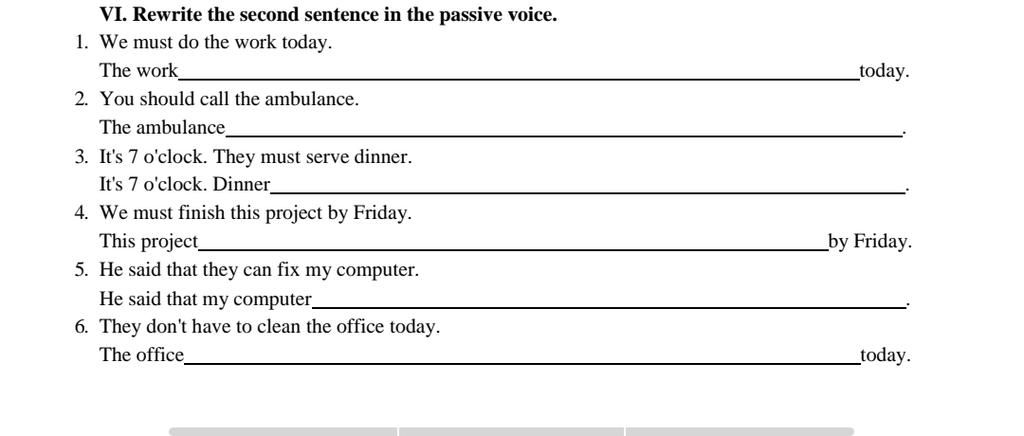
Task: Click "They don't have to clean the office today."
Action: pyautogui.click(x=269, y=327)
